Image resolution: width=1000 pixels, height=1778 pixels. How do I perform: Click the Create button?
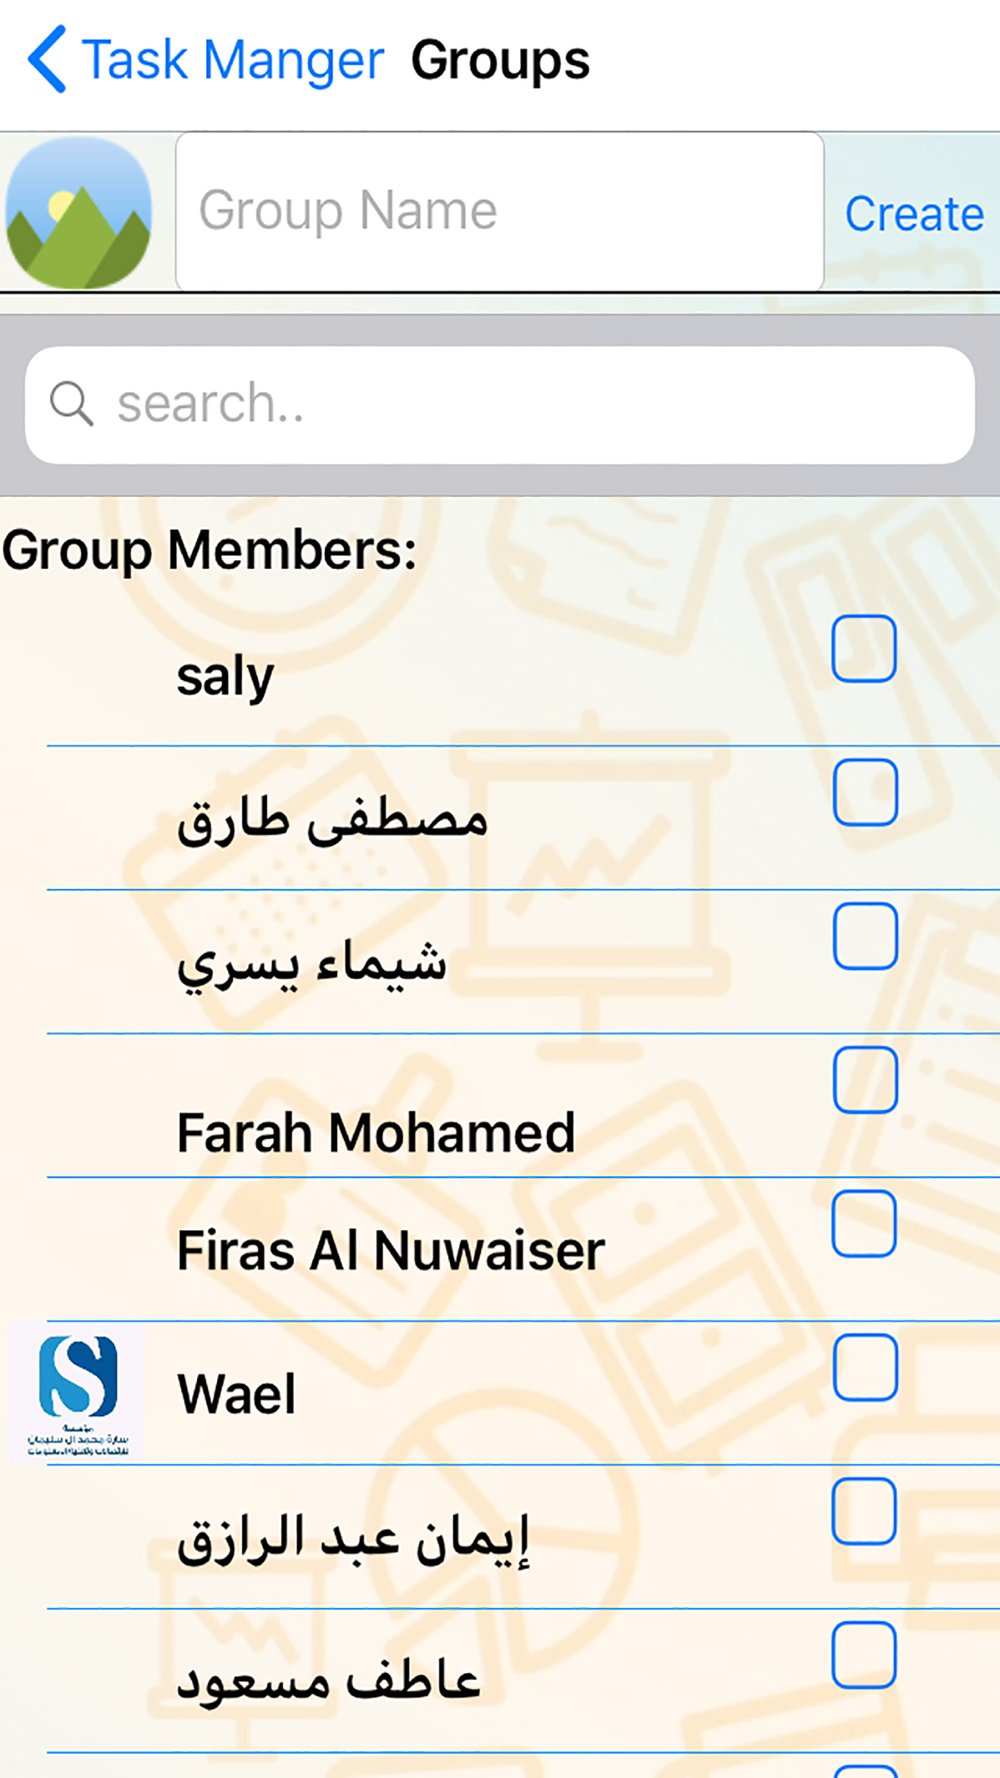(914, 213)
